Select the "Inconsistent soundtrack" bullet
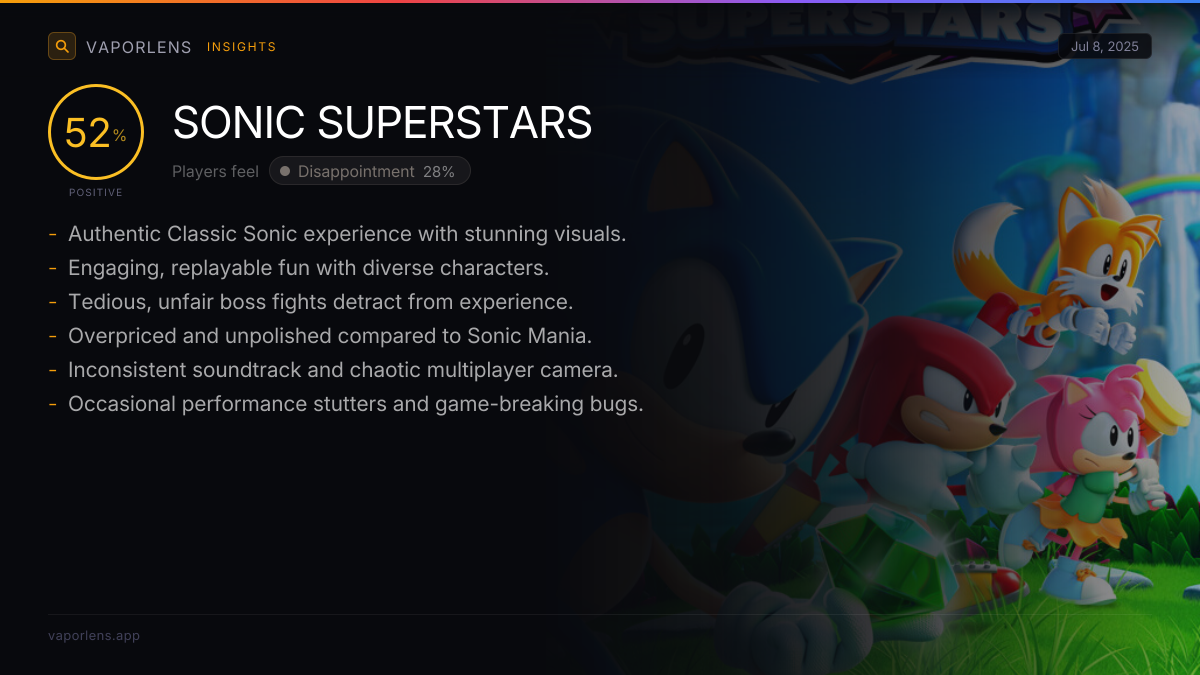 click(343, 370)
